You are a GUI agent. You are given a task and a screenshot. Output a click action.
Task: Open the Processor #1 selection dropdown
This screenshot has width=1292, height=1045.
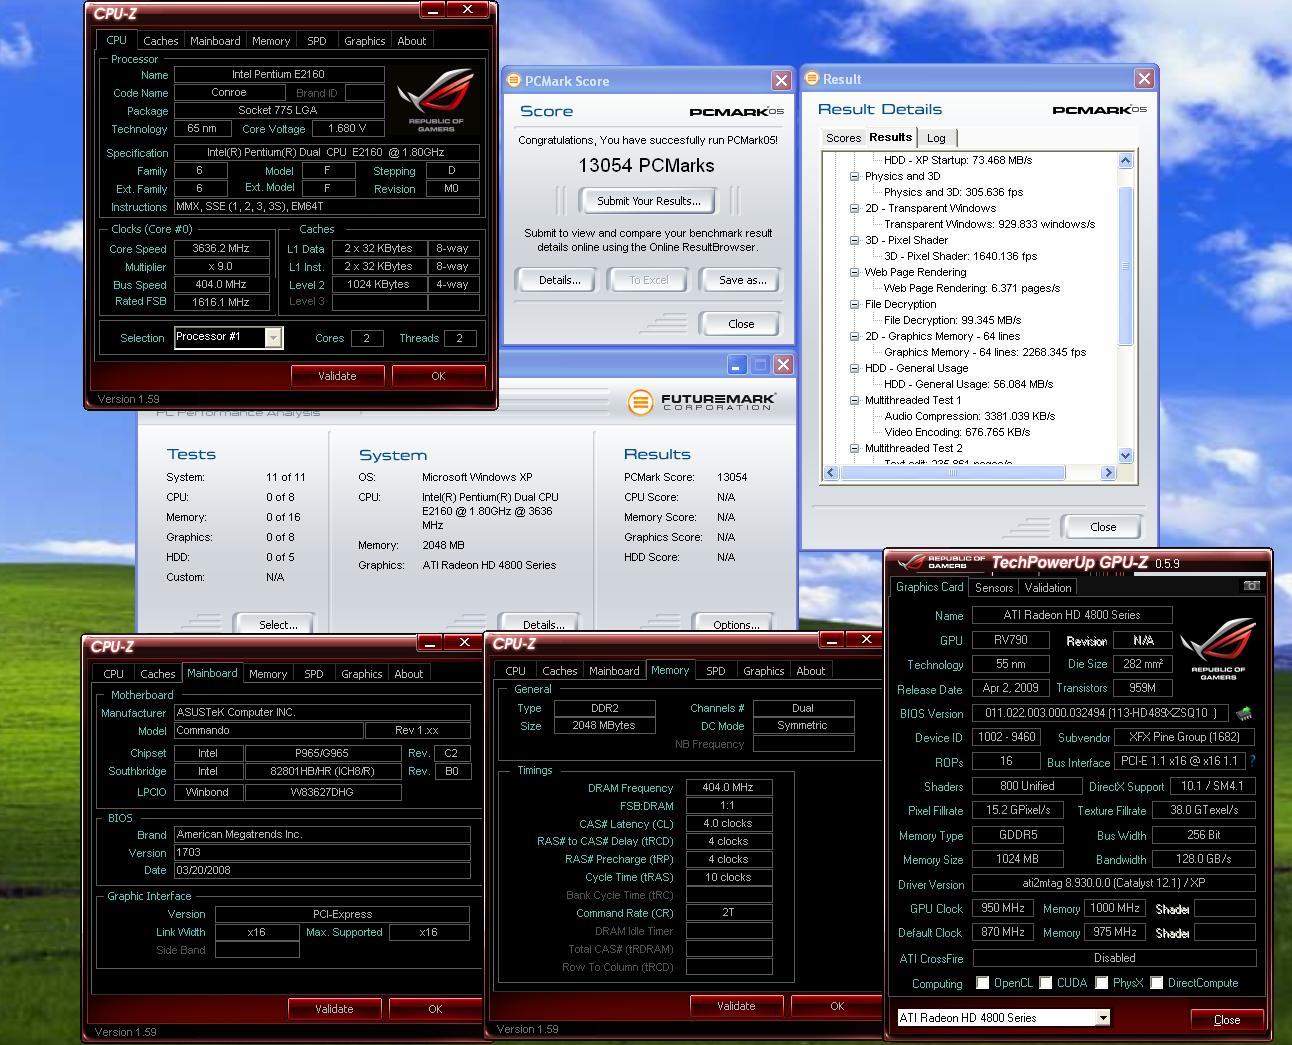coord(272,338)
